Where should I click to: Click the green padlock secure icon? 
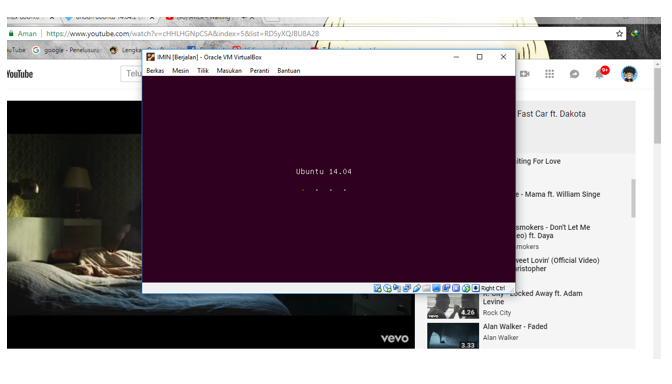click(11, 33)
